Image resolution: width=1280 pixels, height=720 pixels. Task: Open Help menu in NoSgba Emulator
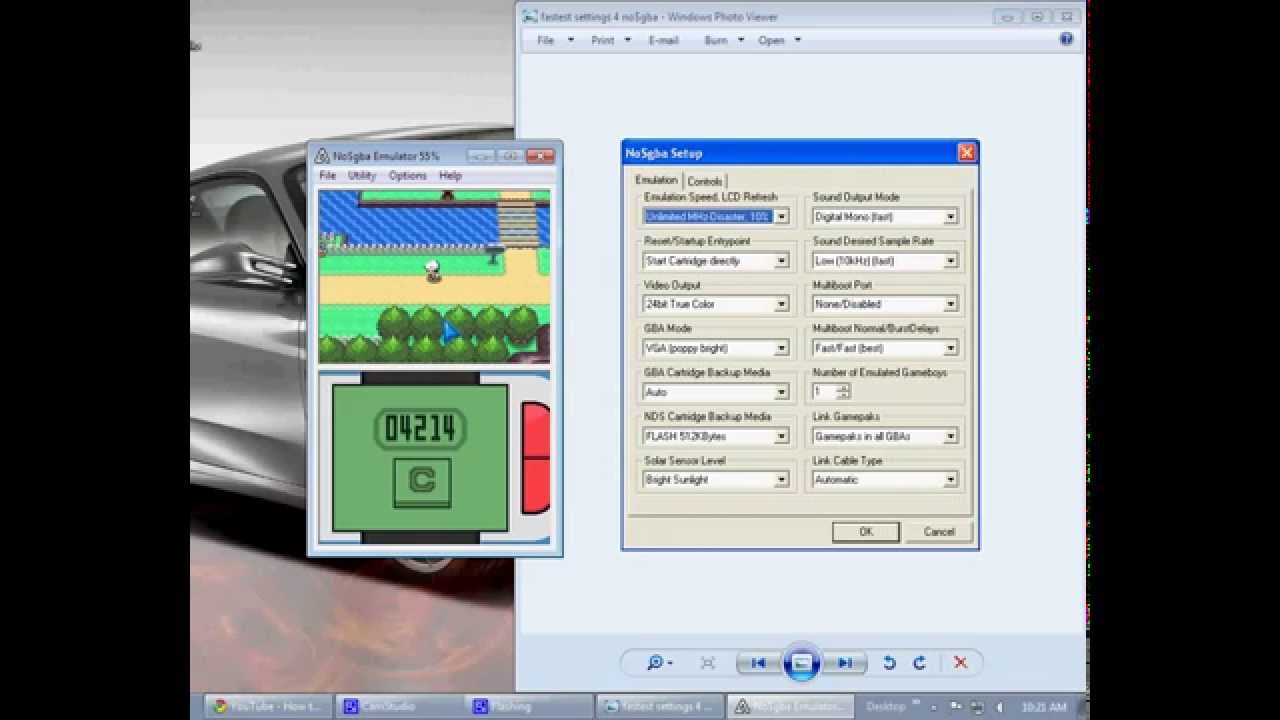(x=450, y=175)
